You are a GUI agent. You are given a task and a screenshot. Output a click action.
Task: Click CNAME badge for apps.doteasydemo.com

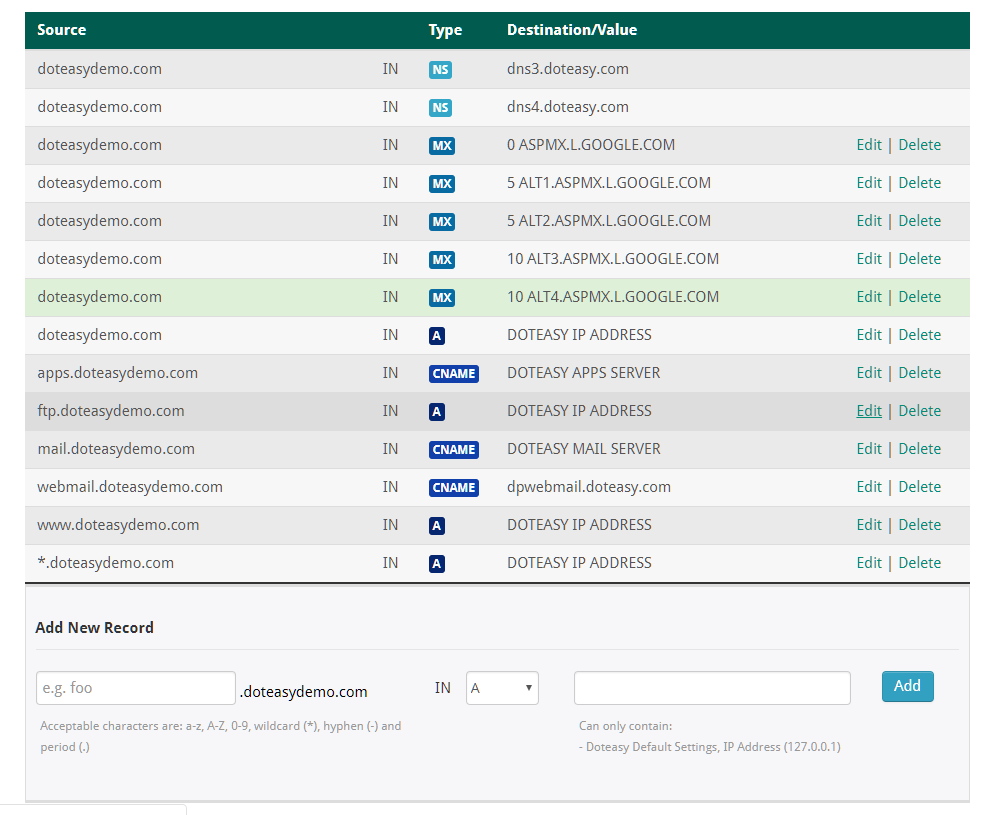453,374
